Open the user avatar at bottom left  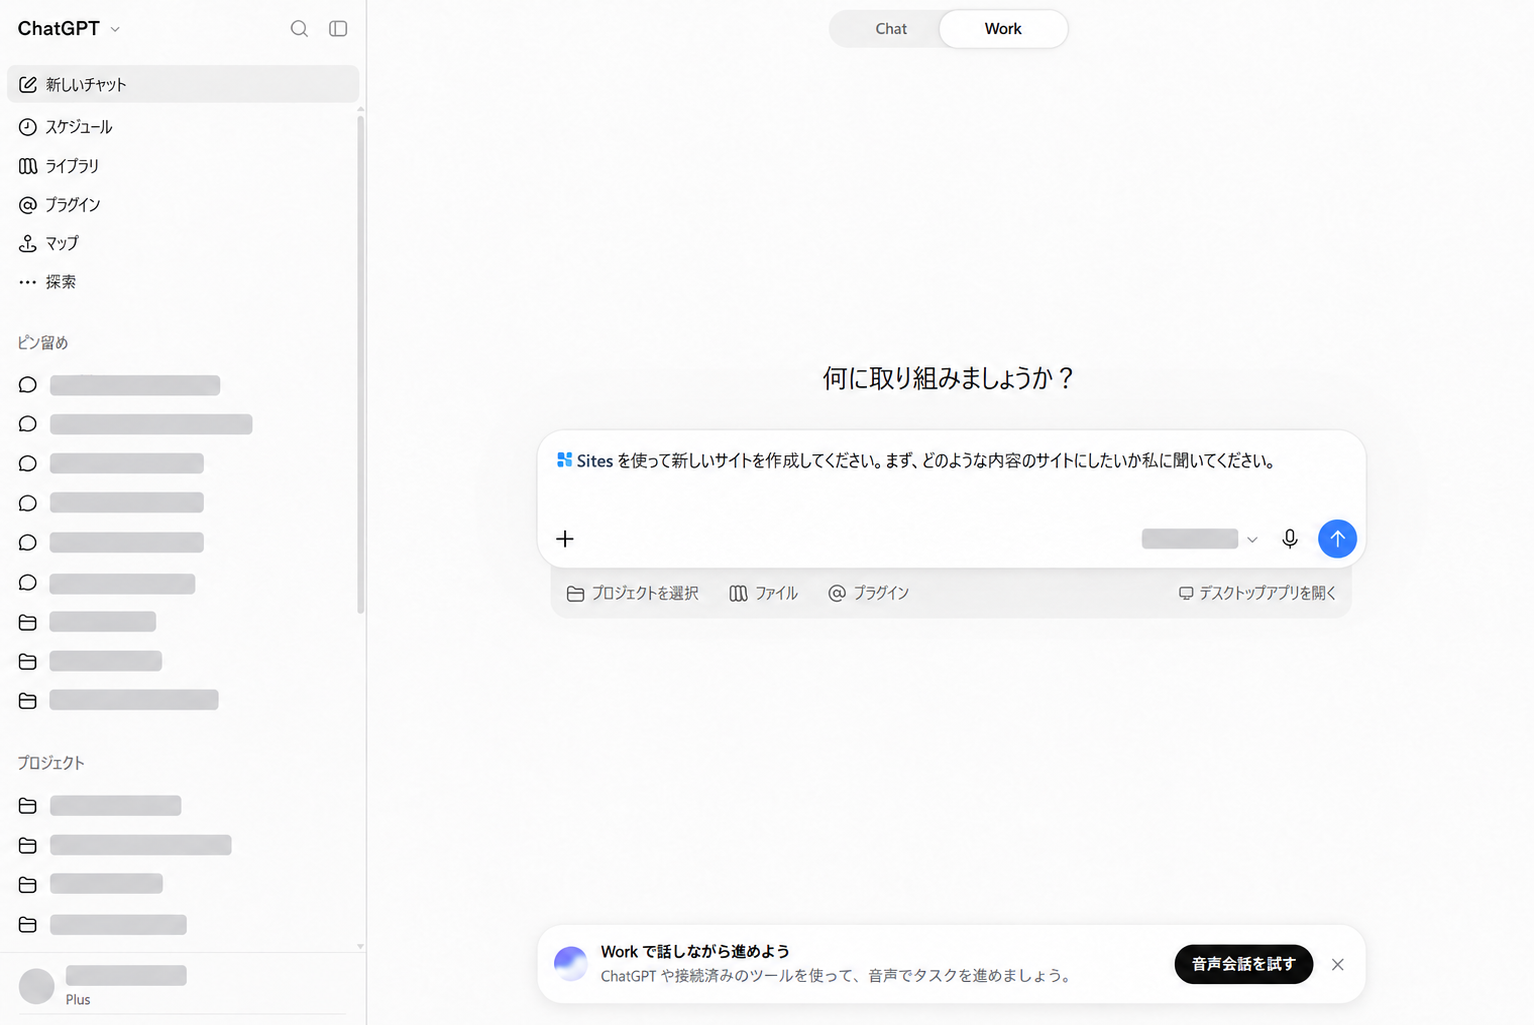point(37,986)
